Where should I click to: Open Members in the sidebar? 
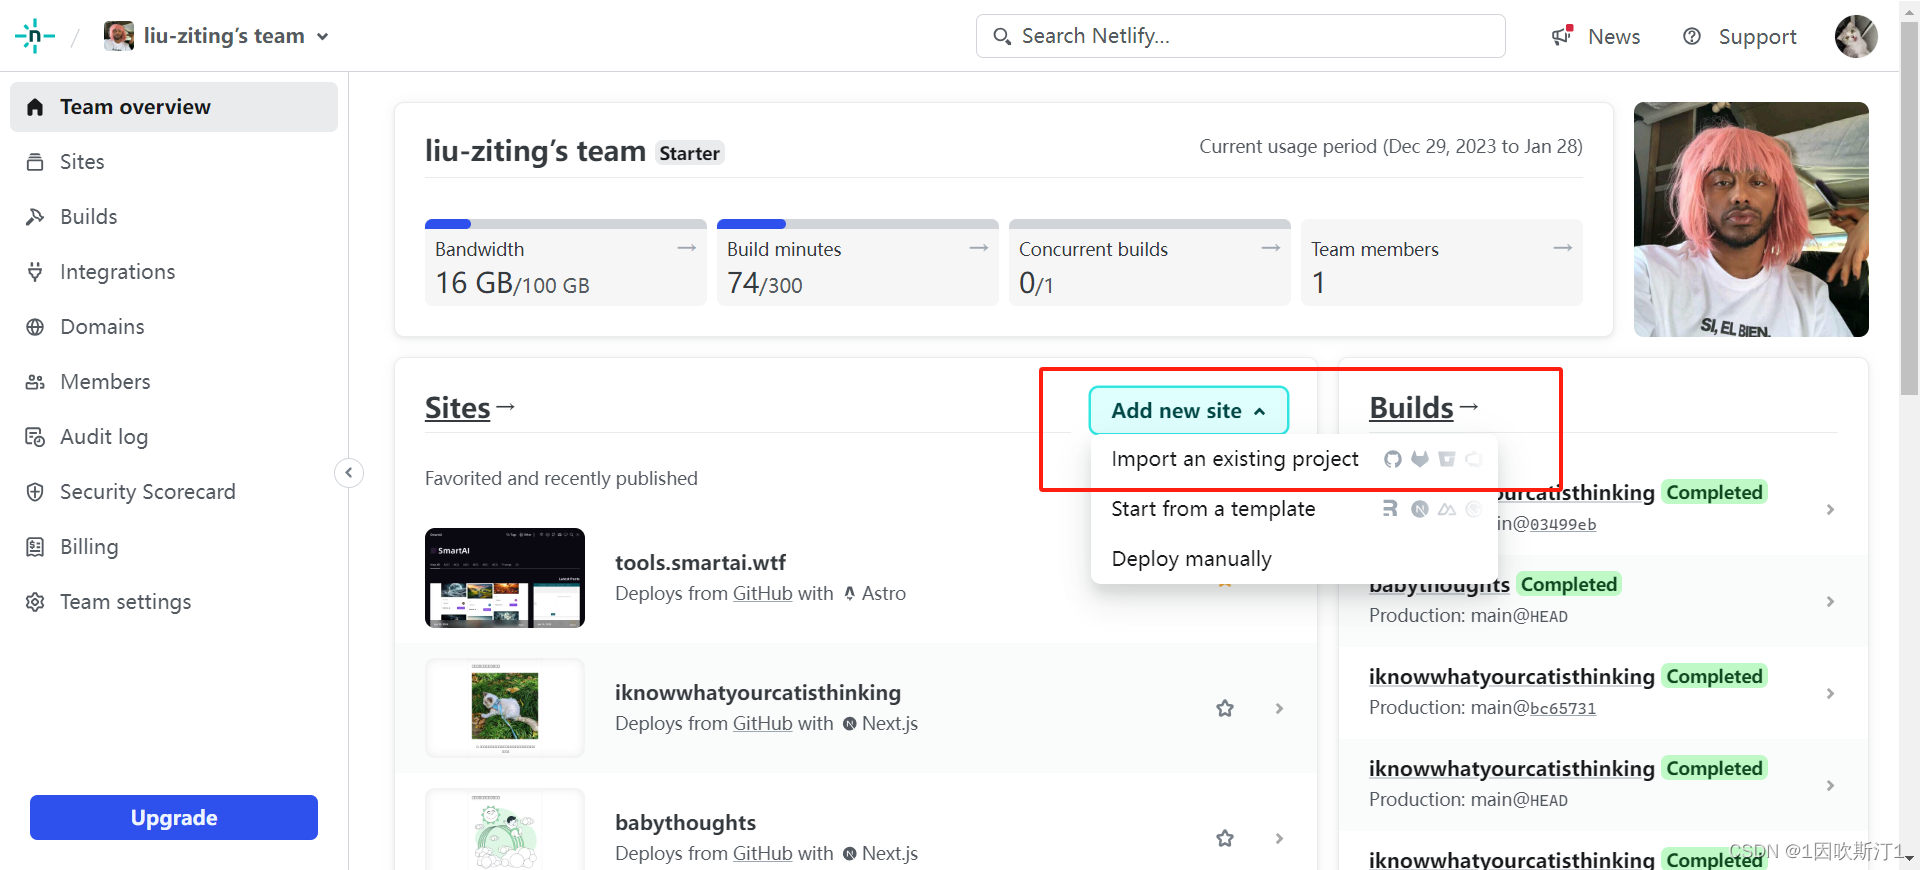pos(174,382)
